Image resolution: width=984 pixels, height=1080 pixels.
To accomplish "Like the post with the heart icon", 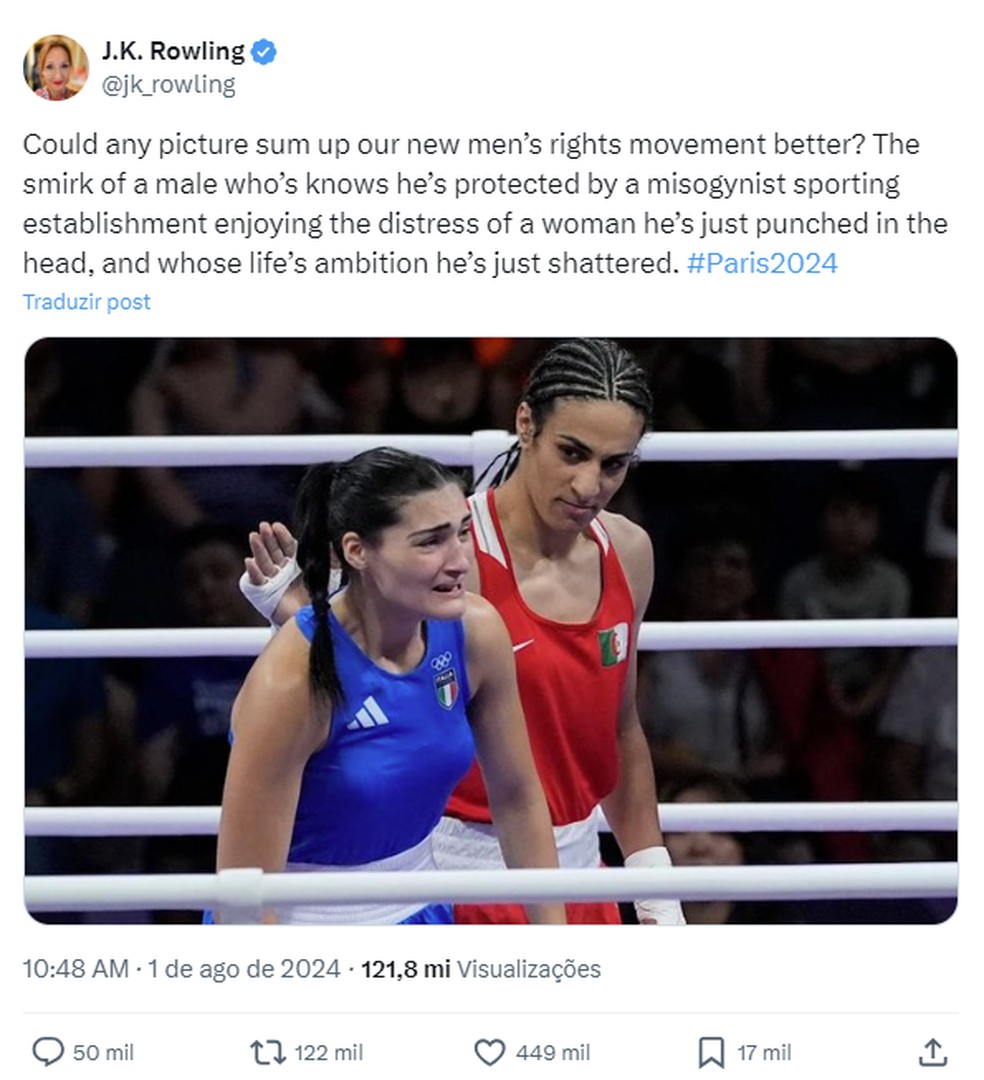I will coord(489,1051).
